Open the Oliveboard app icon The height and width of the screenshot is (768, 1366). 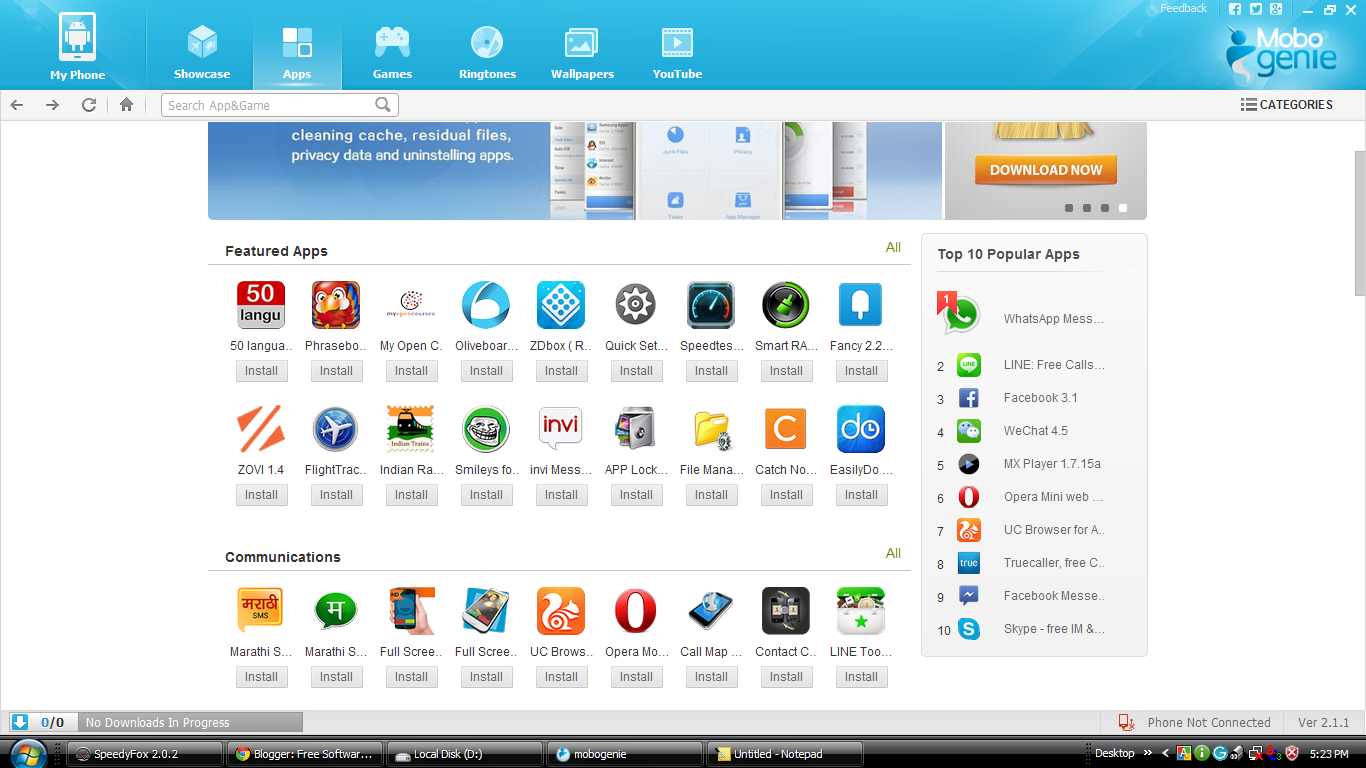pos(486,305)
